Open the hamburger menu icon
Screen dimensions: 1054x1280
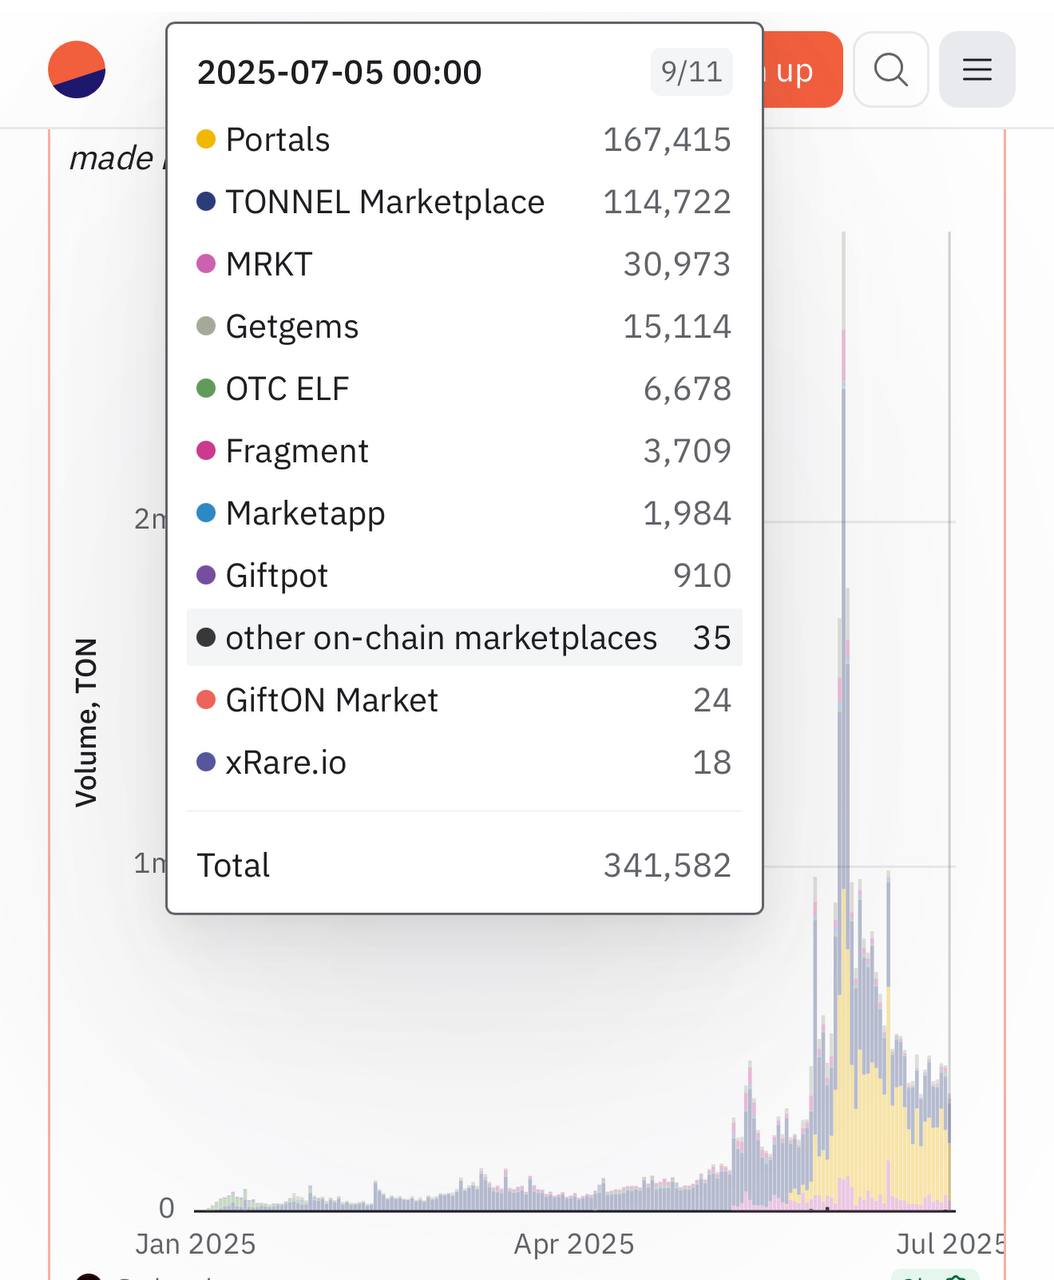point(977,70)
